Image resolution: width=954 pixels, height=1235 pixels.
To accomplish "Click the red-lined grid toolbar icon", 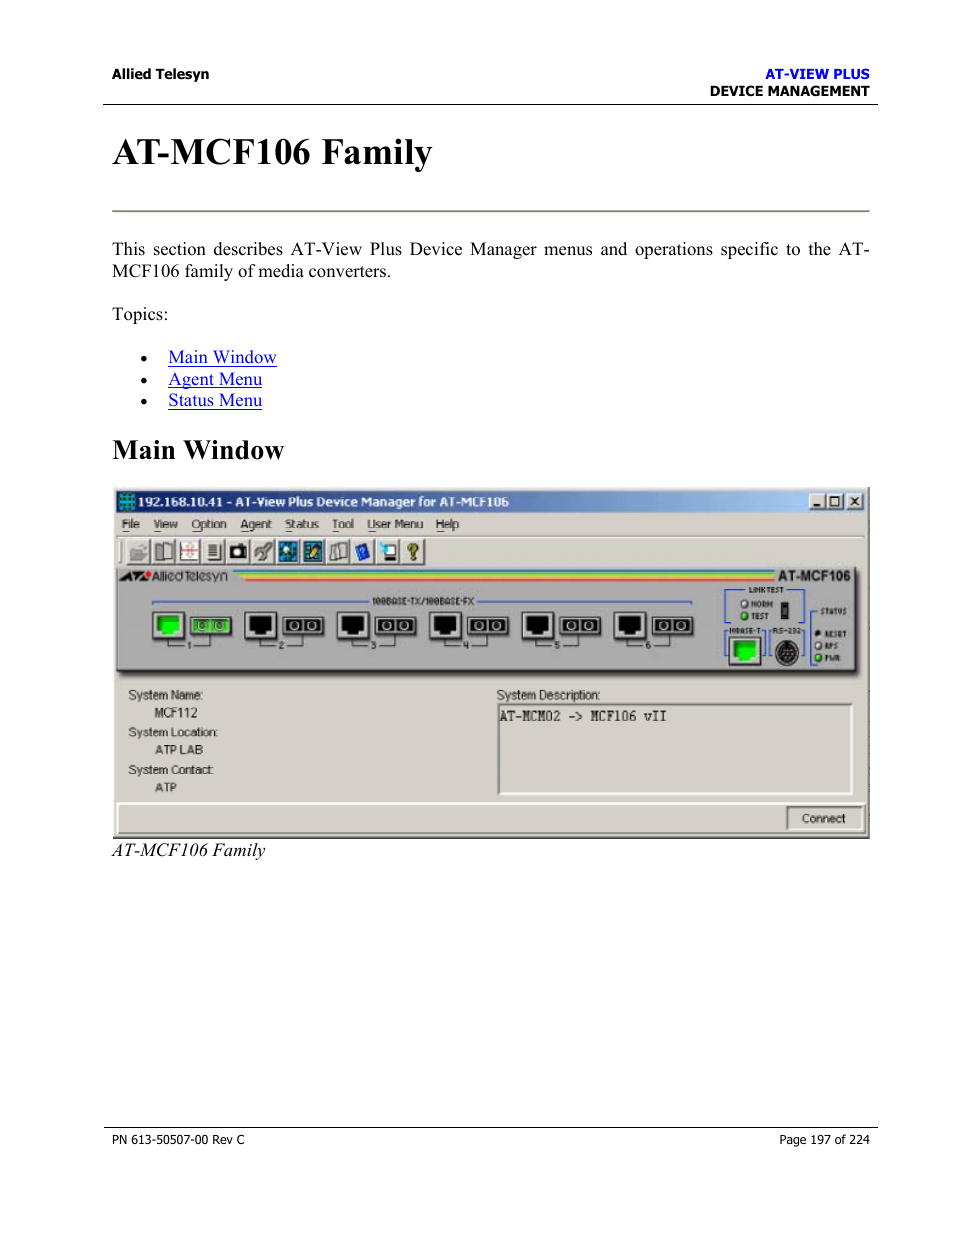I will point(188,551).
